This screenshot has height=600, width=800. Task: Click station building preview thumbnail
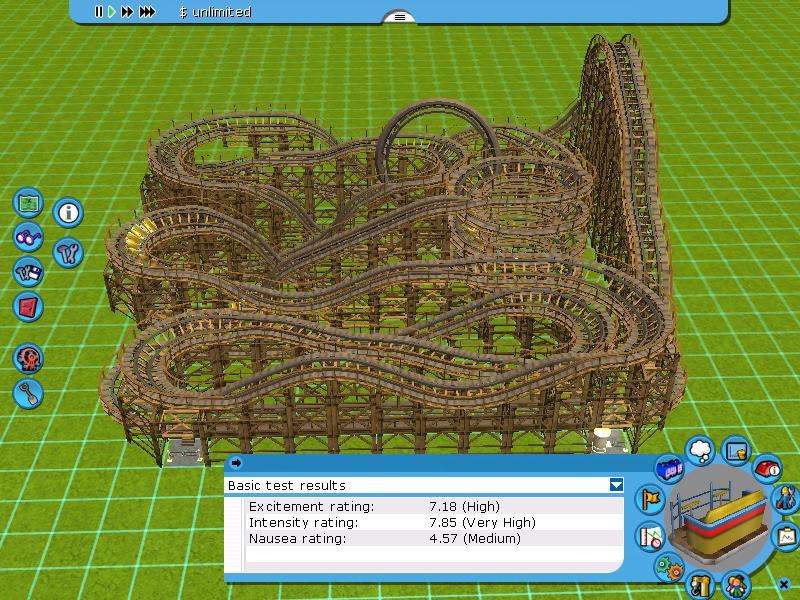pyautogui.click(x=719, y=518)
